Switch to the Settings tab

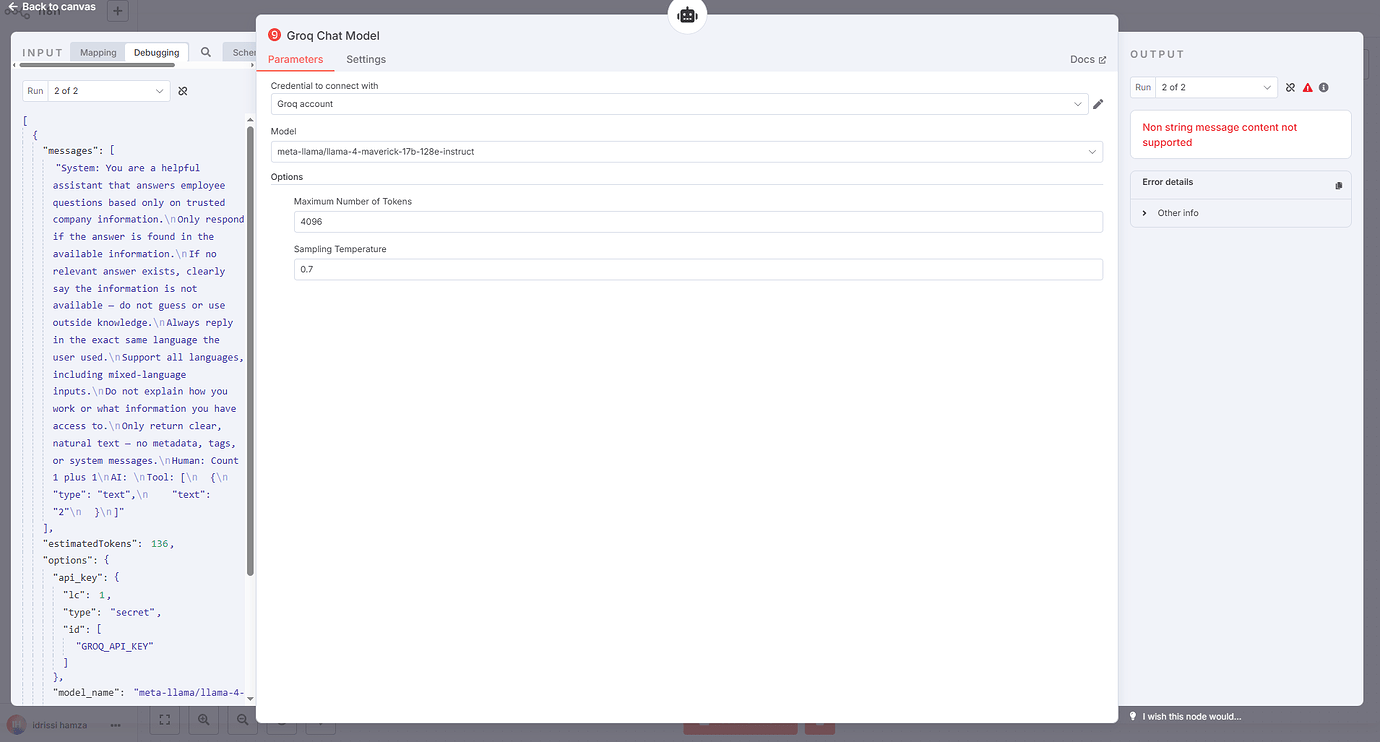365,59
